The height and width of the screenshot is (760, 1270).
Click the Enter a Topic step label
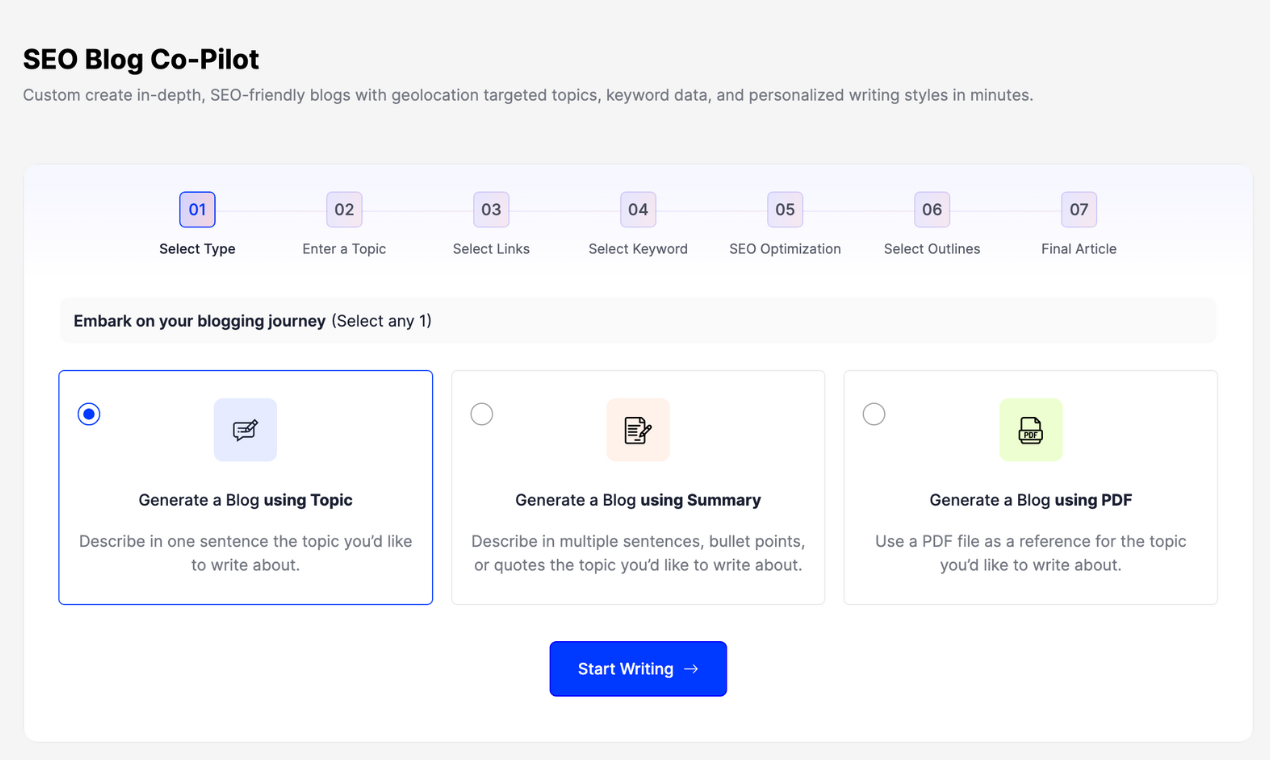click(344, 249)
